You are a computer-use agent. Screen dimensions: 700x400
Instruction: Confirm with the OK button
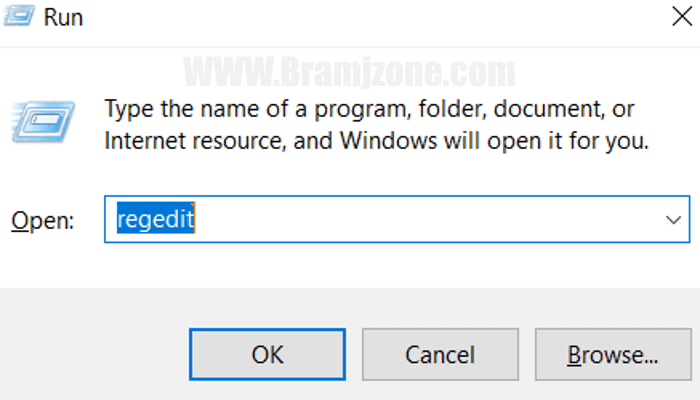tap(267, 354)
